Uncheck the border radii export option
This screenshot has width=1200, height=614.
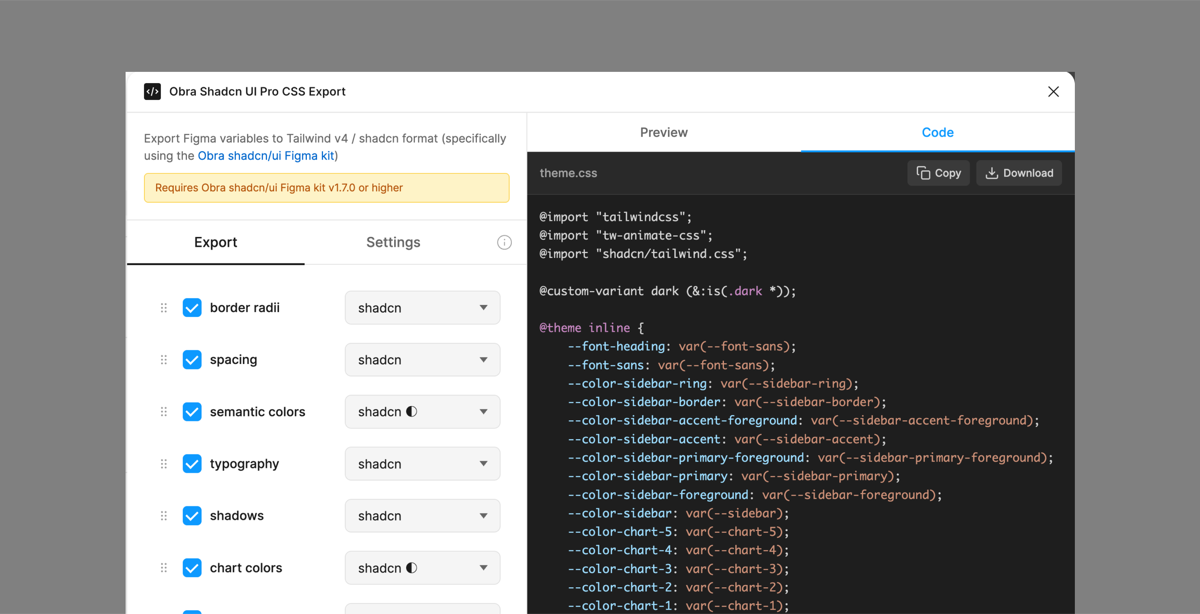192,307
